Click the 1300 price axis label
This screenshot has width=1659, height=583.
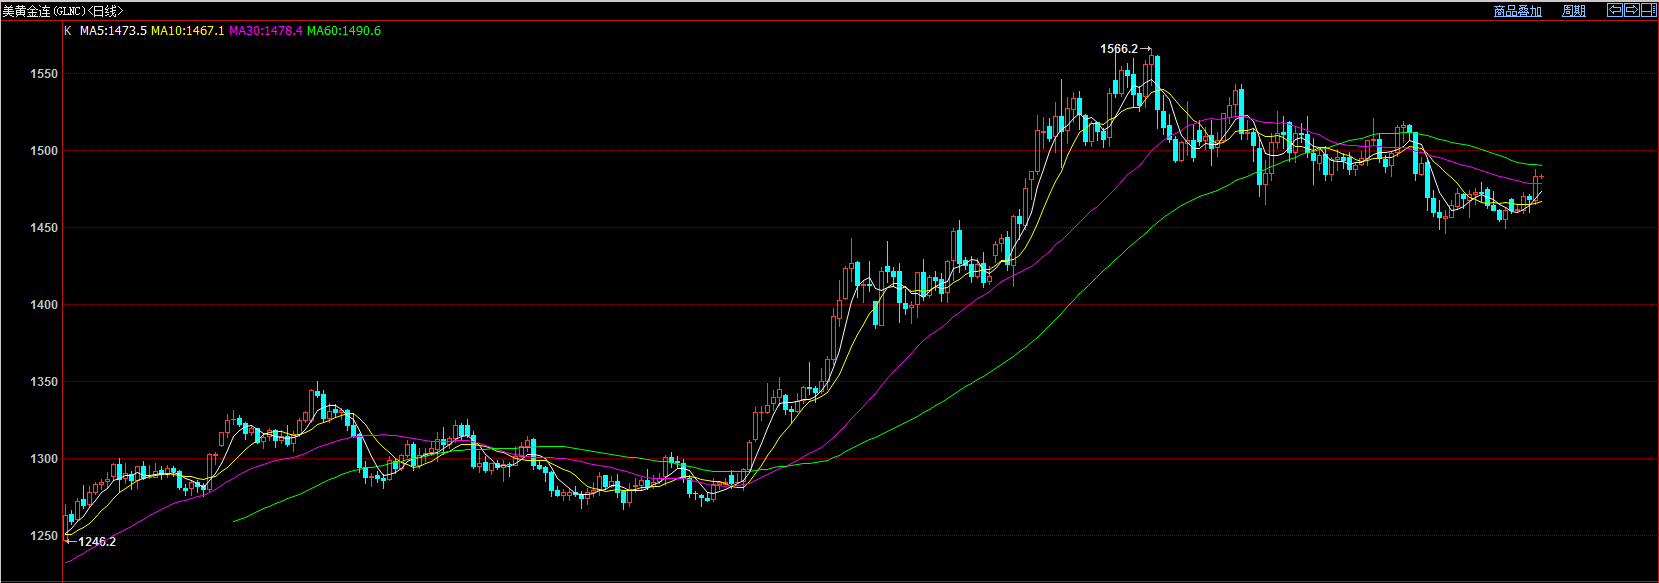click(44, 459)
